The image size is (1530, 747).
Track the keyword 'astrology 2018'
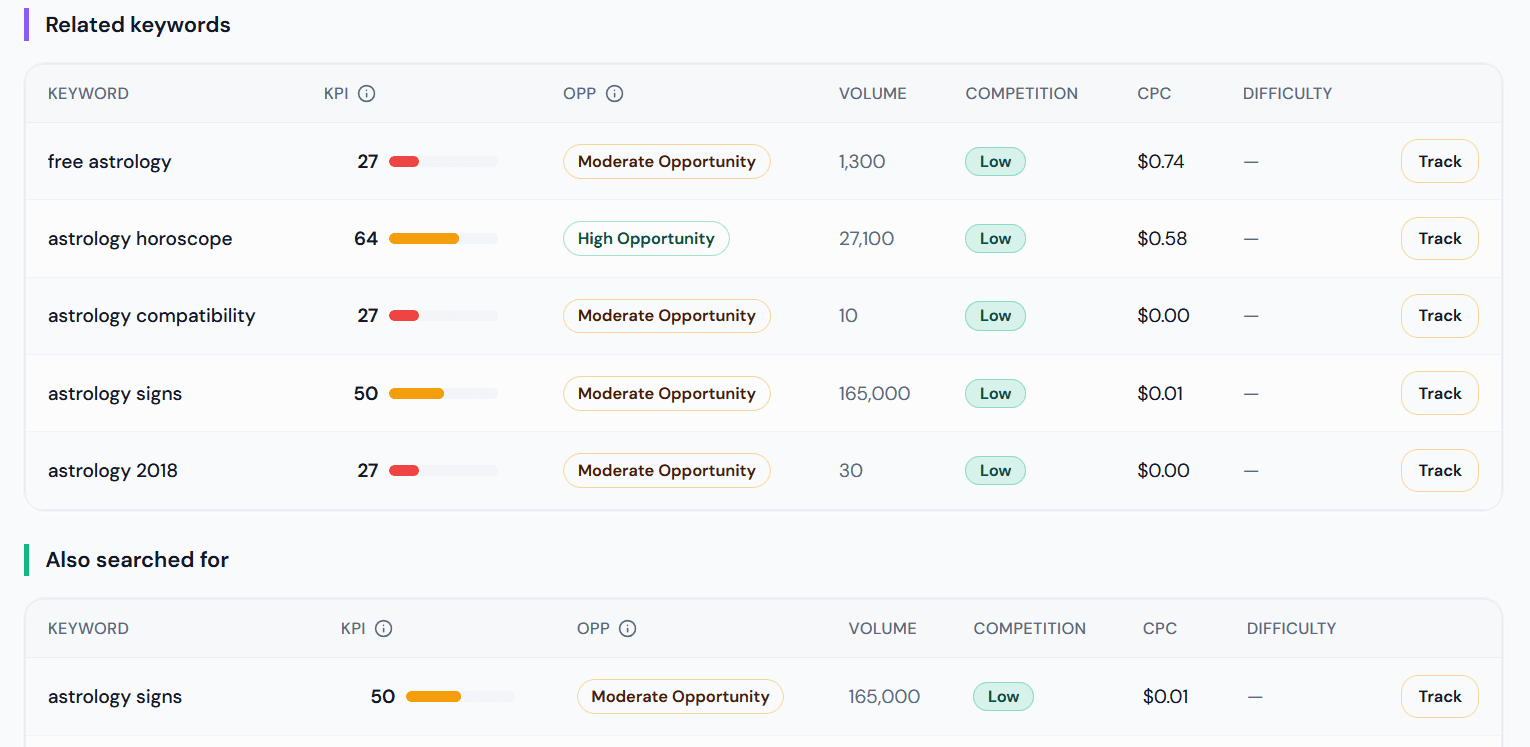click(1439, 470)
